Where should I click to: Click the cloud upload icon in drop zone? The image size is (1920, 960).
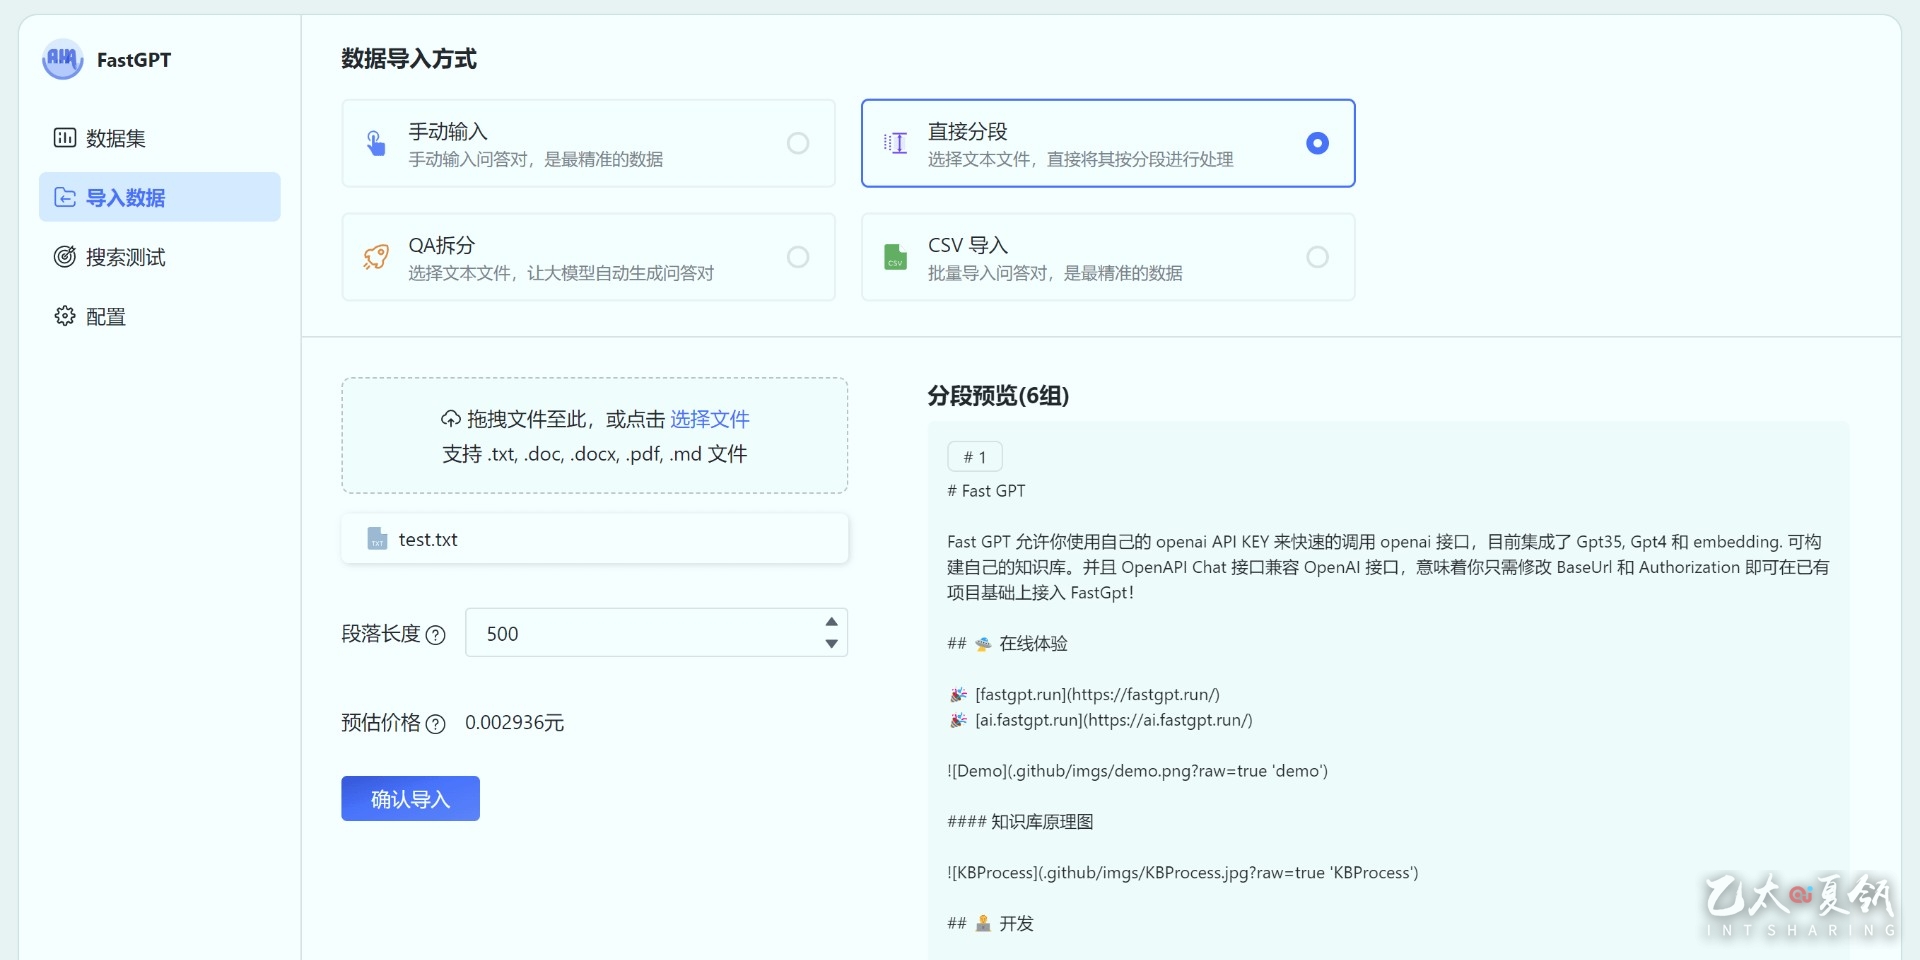[451, 419]
